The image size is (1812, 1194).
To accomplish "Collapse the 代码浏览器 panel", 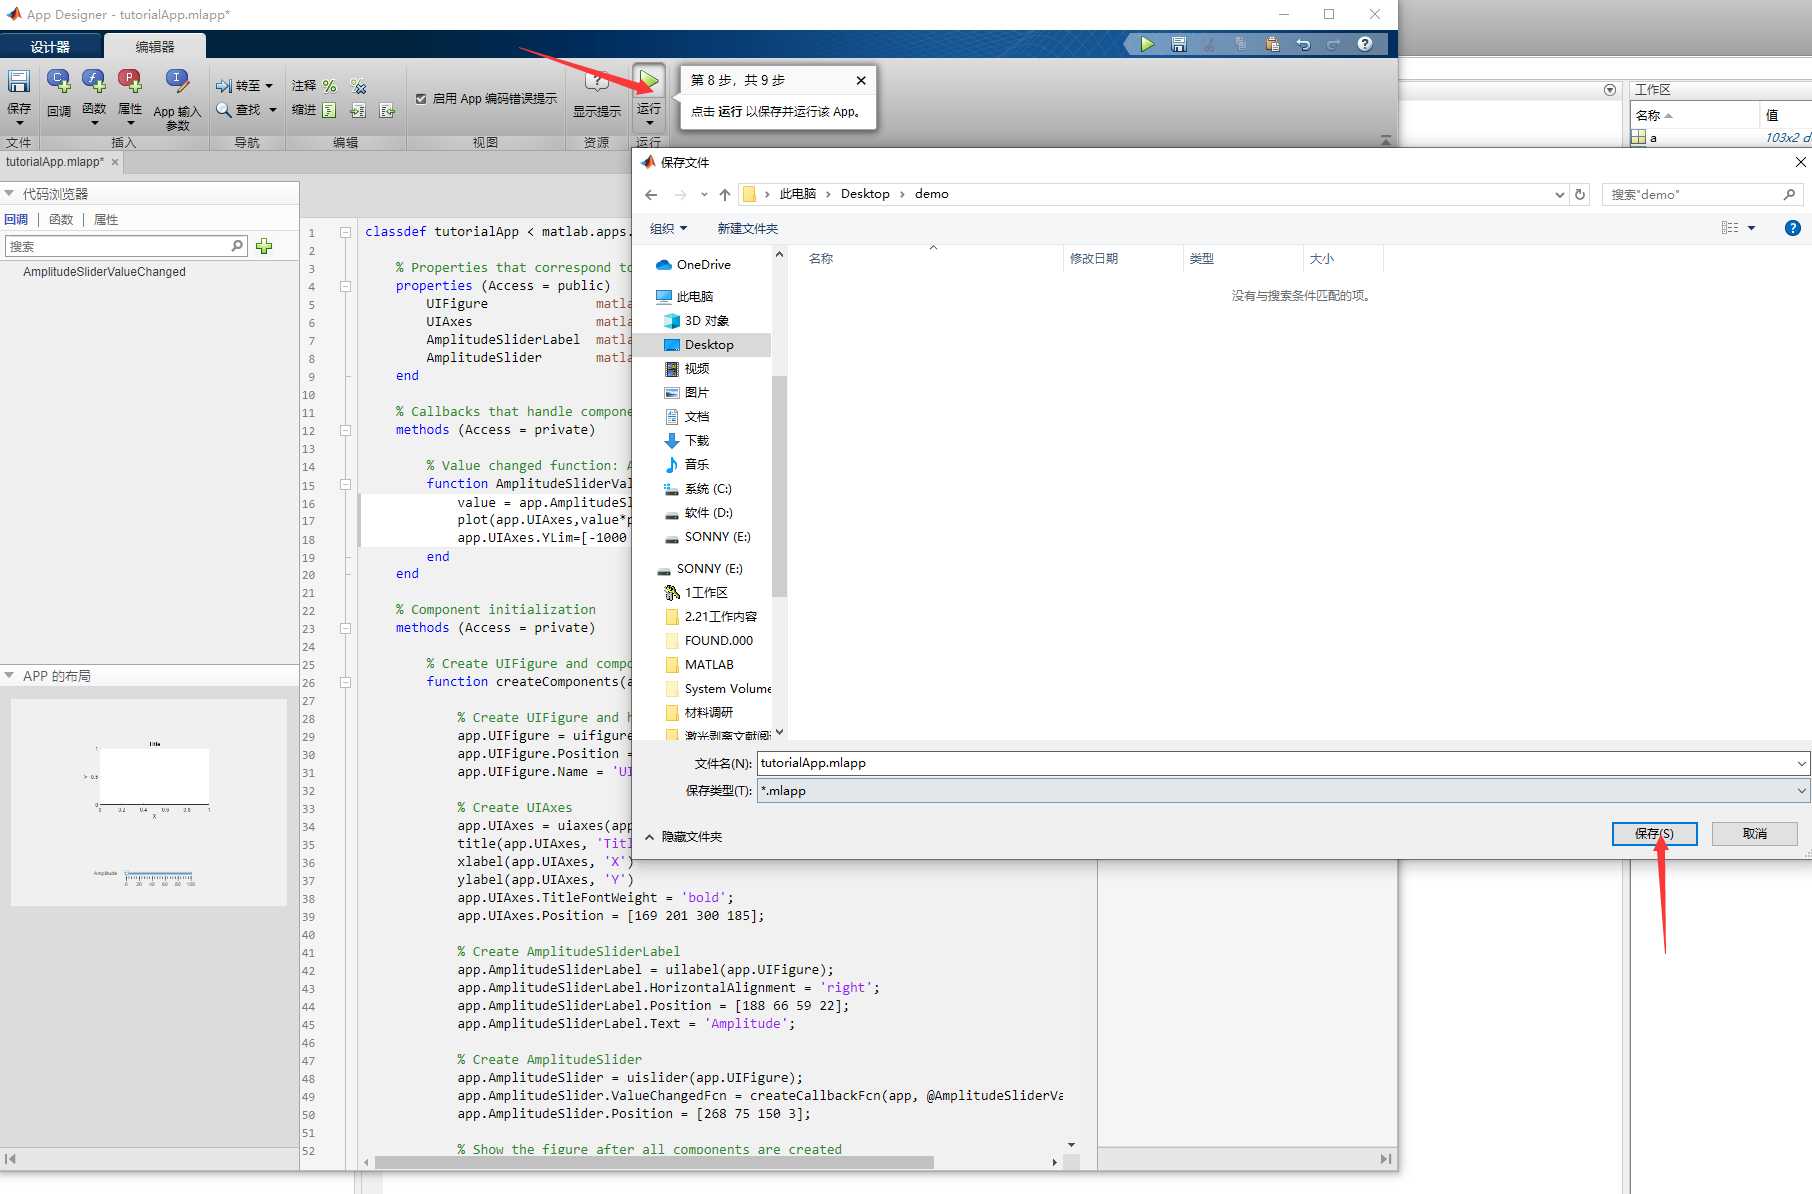I will pos(9,193).
